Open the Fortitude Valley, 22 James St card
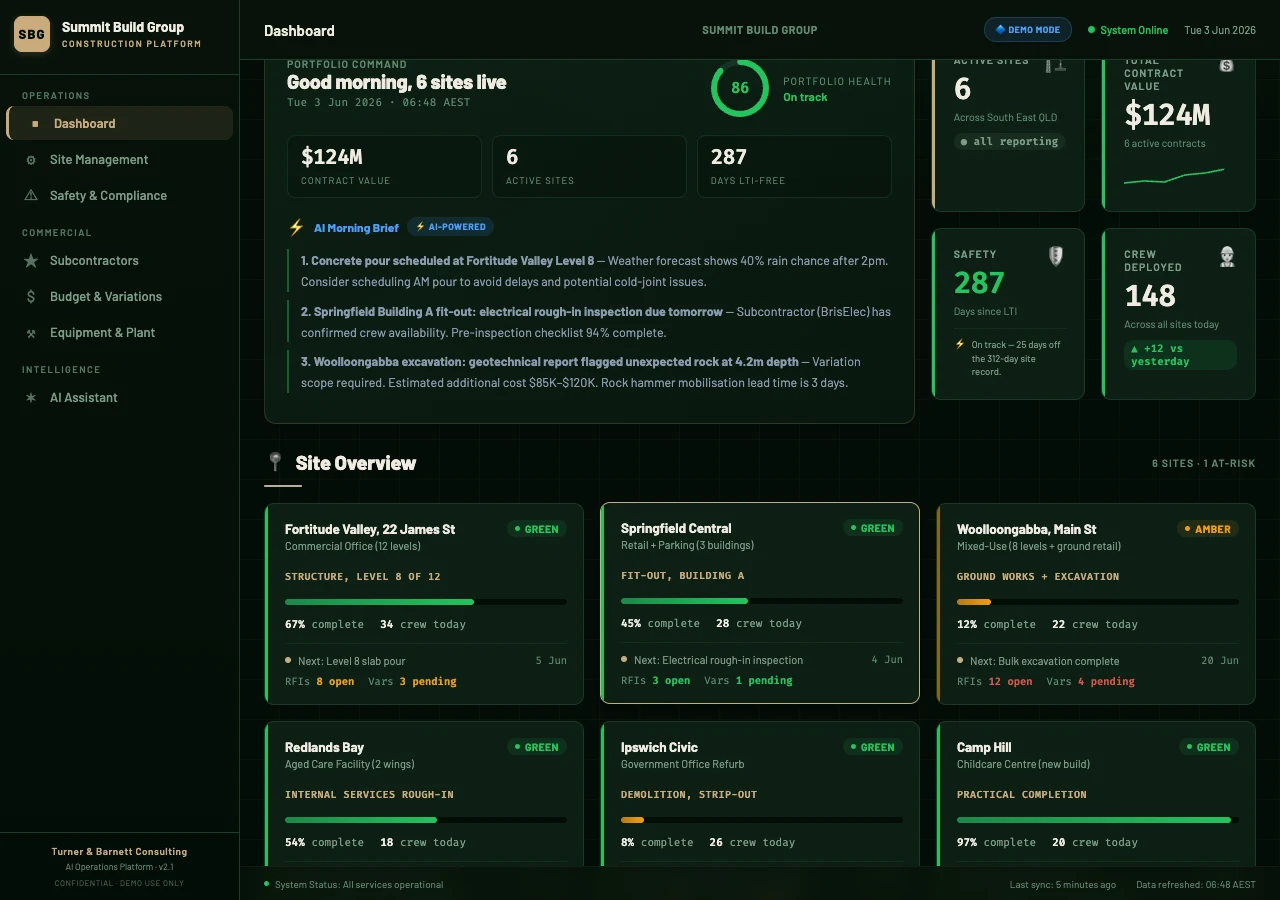This screenshot has height=900, width=1280. point(424,604)
